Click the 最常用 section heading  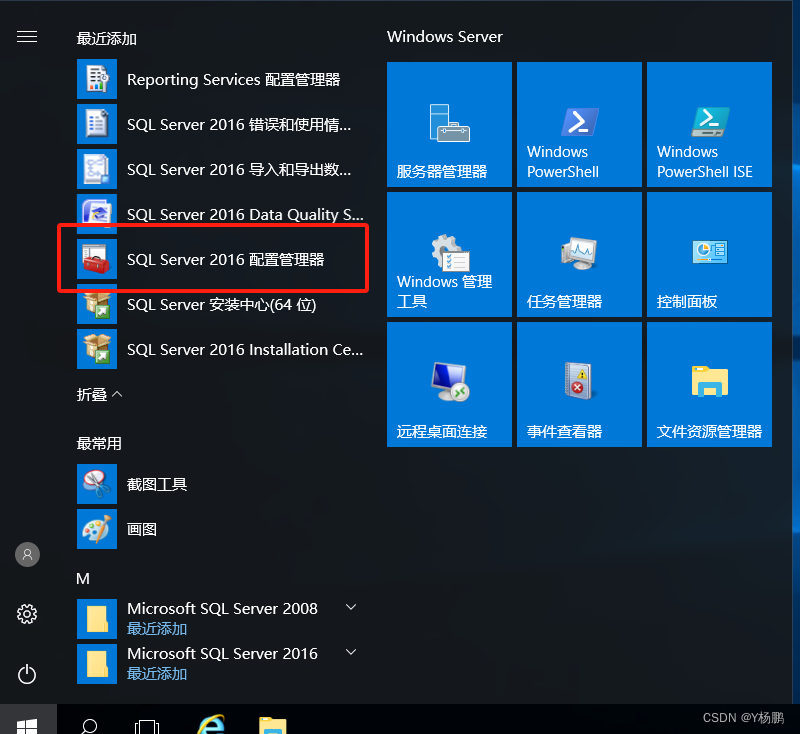pos(99,443)
